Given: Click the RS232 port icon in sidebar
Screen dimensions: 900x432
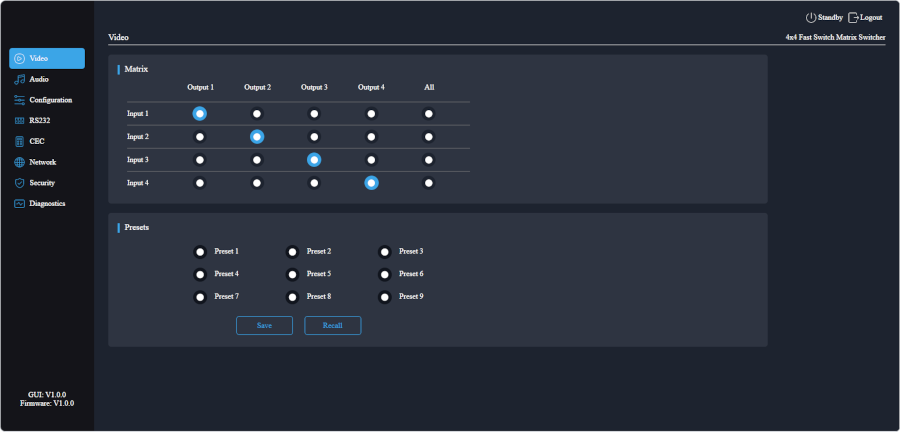Looking at the screenshot, I should [x=19, y=121].
